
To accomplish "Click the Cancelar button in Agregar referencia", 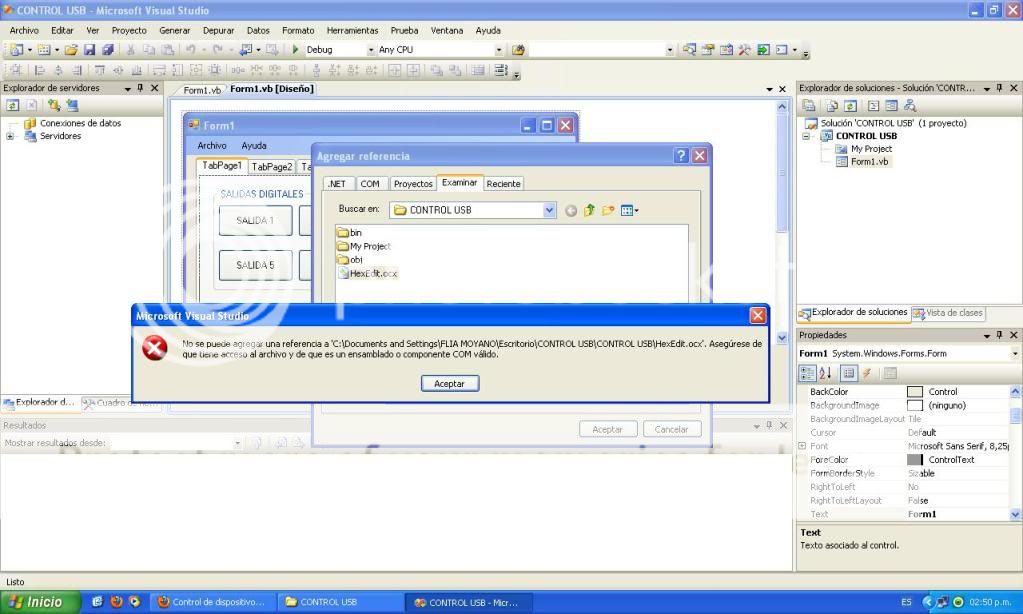I will [x=671, y=429].
